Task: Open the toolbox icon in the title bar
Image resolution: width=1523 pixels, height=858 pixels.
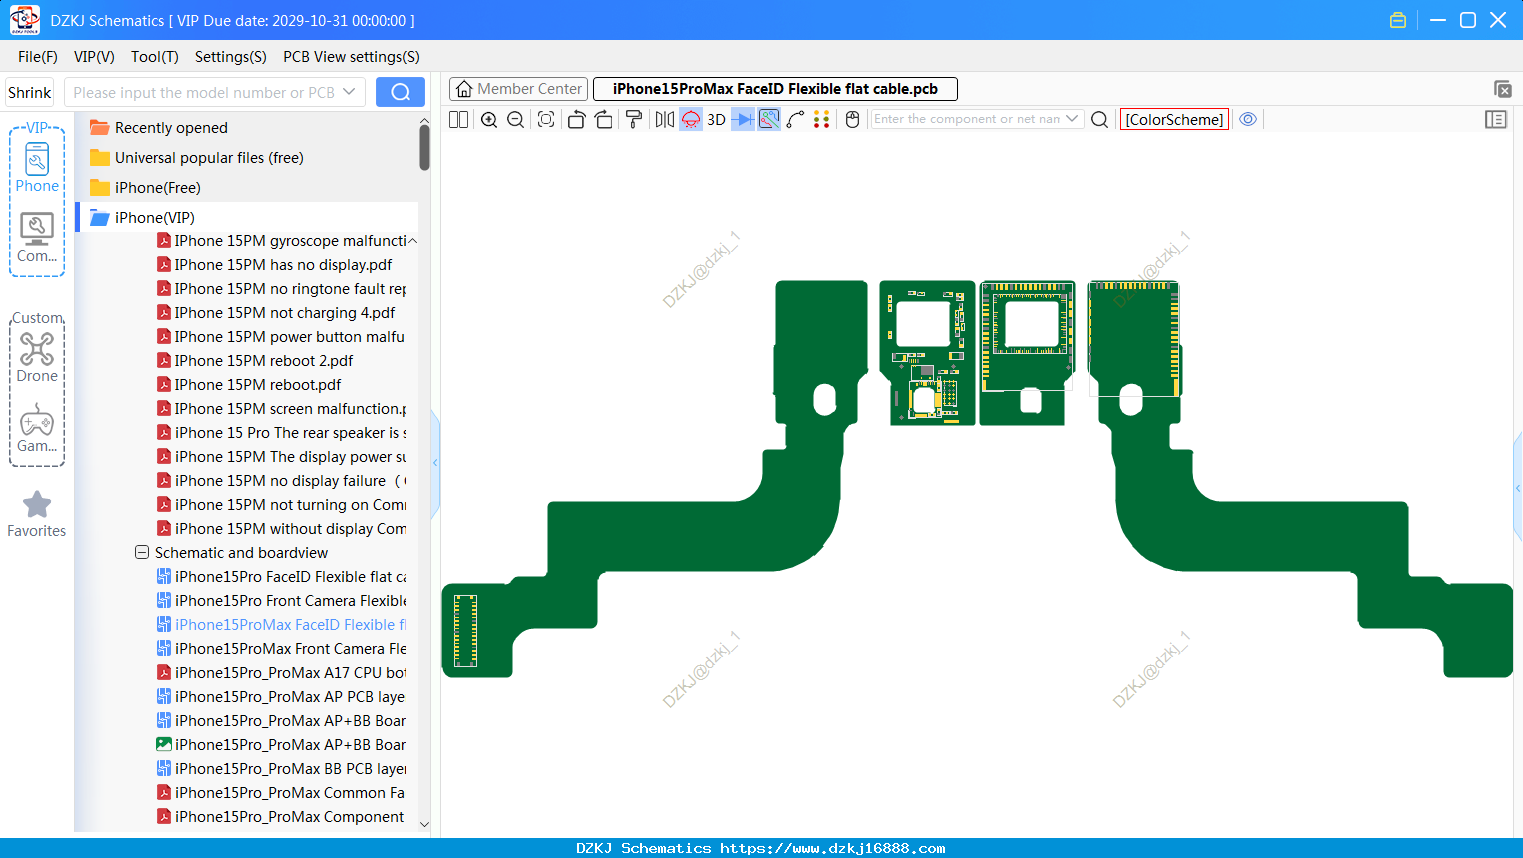Action: tap(1398, 20)
